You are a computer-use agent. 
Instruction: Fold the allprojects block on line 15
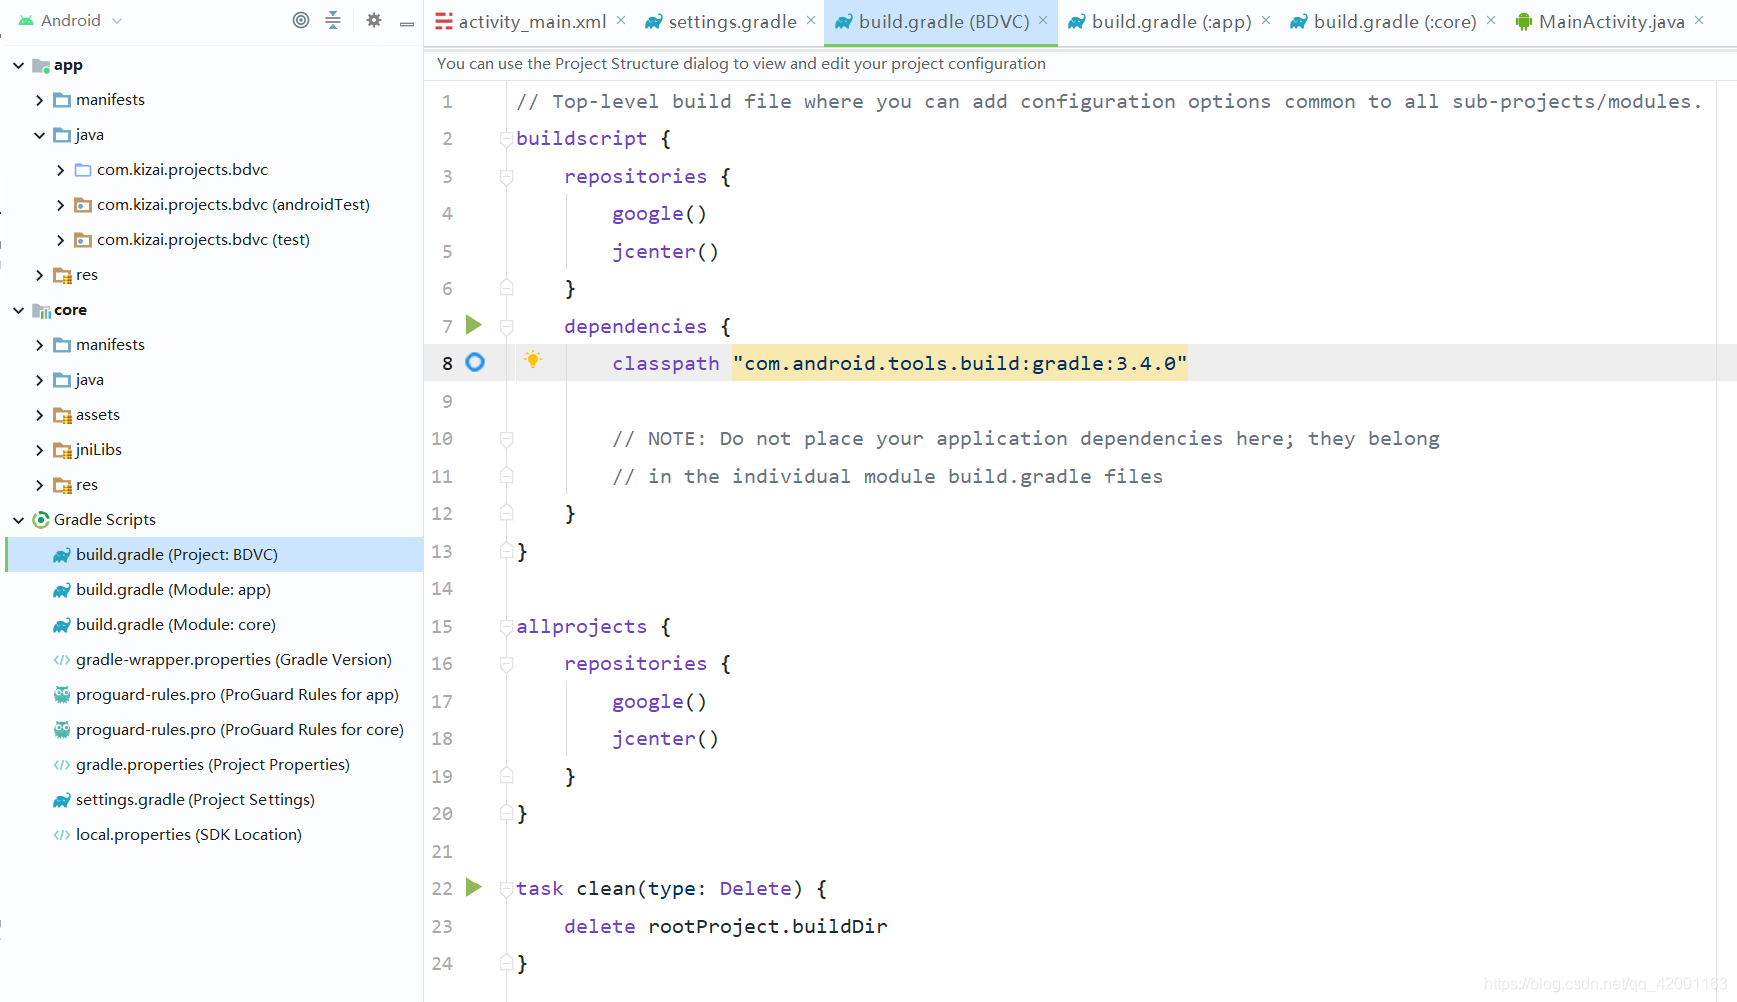506,627
